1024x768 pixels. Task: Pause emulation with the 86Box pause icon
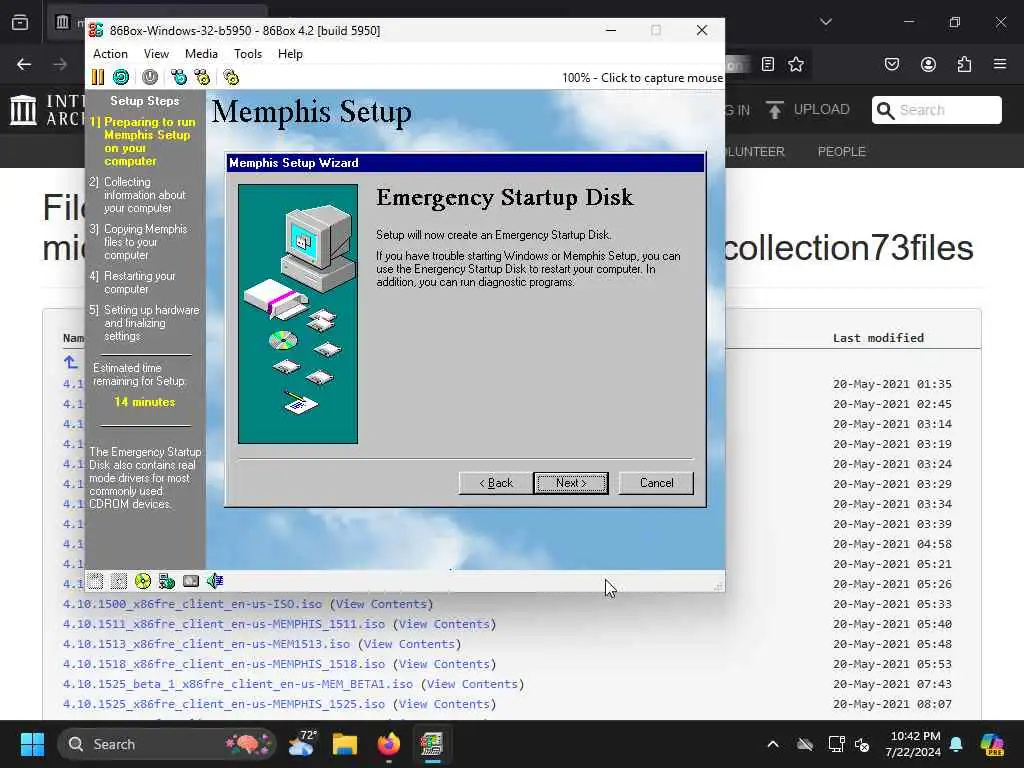point(98,77)
